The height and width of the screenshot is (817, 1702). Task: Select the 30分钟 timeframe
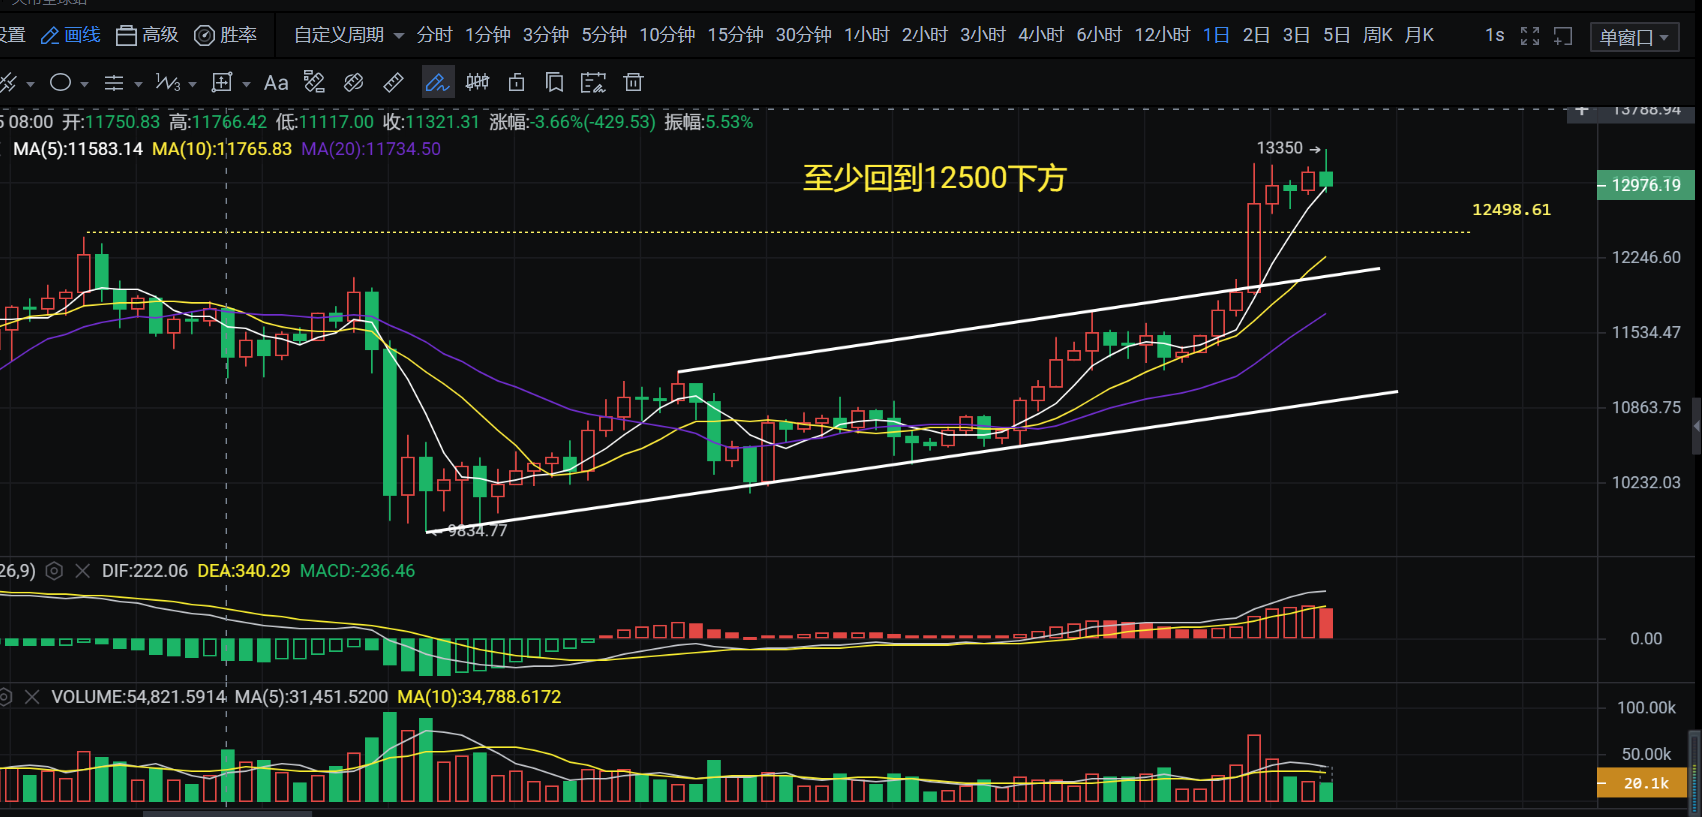click(x=803, y=35)
